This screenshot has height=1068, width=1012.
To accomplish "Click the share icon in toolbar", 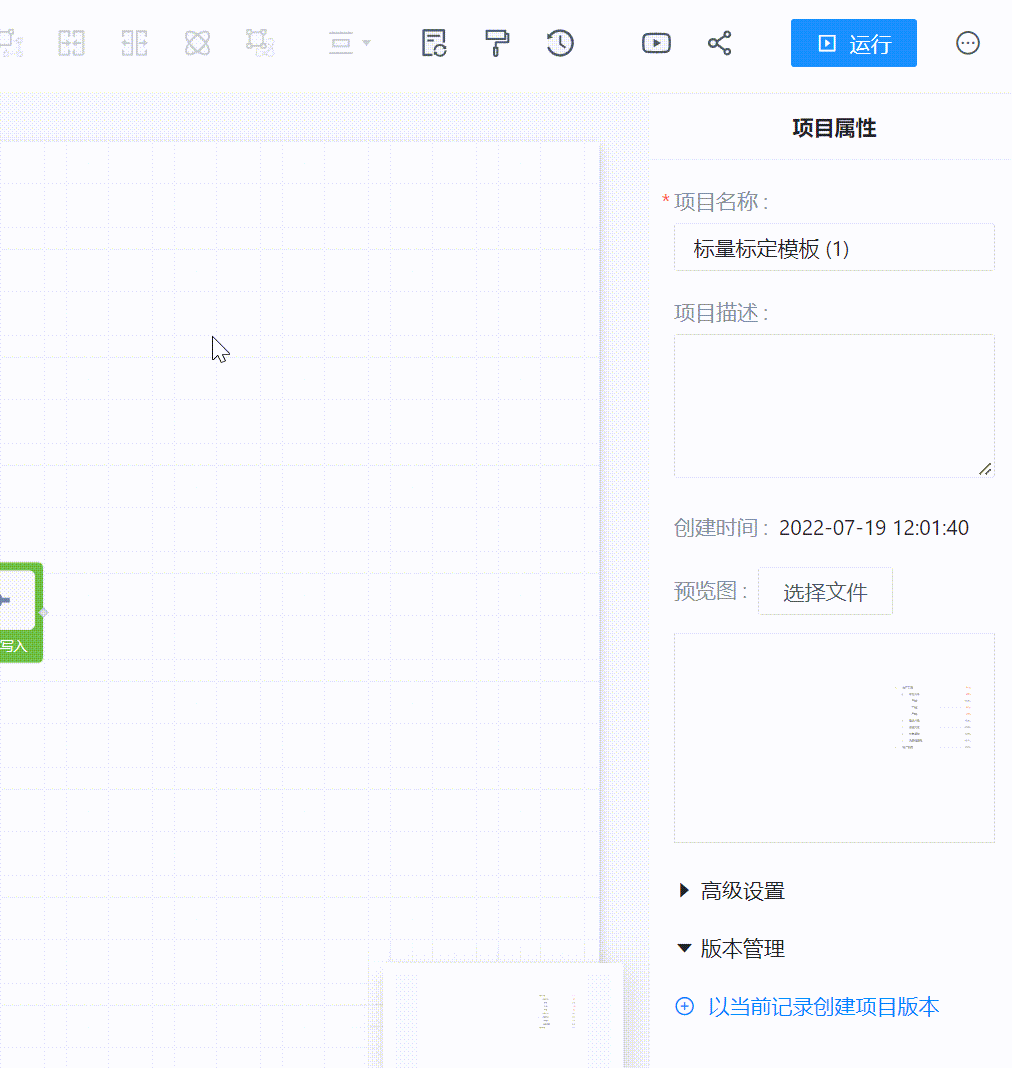I will point(719,43).
